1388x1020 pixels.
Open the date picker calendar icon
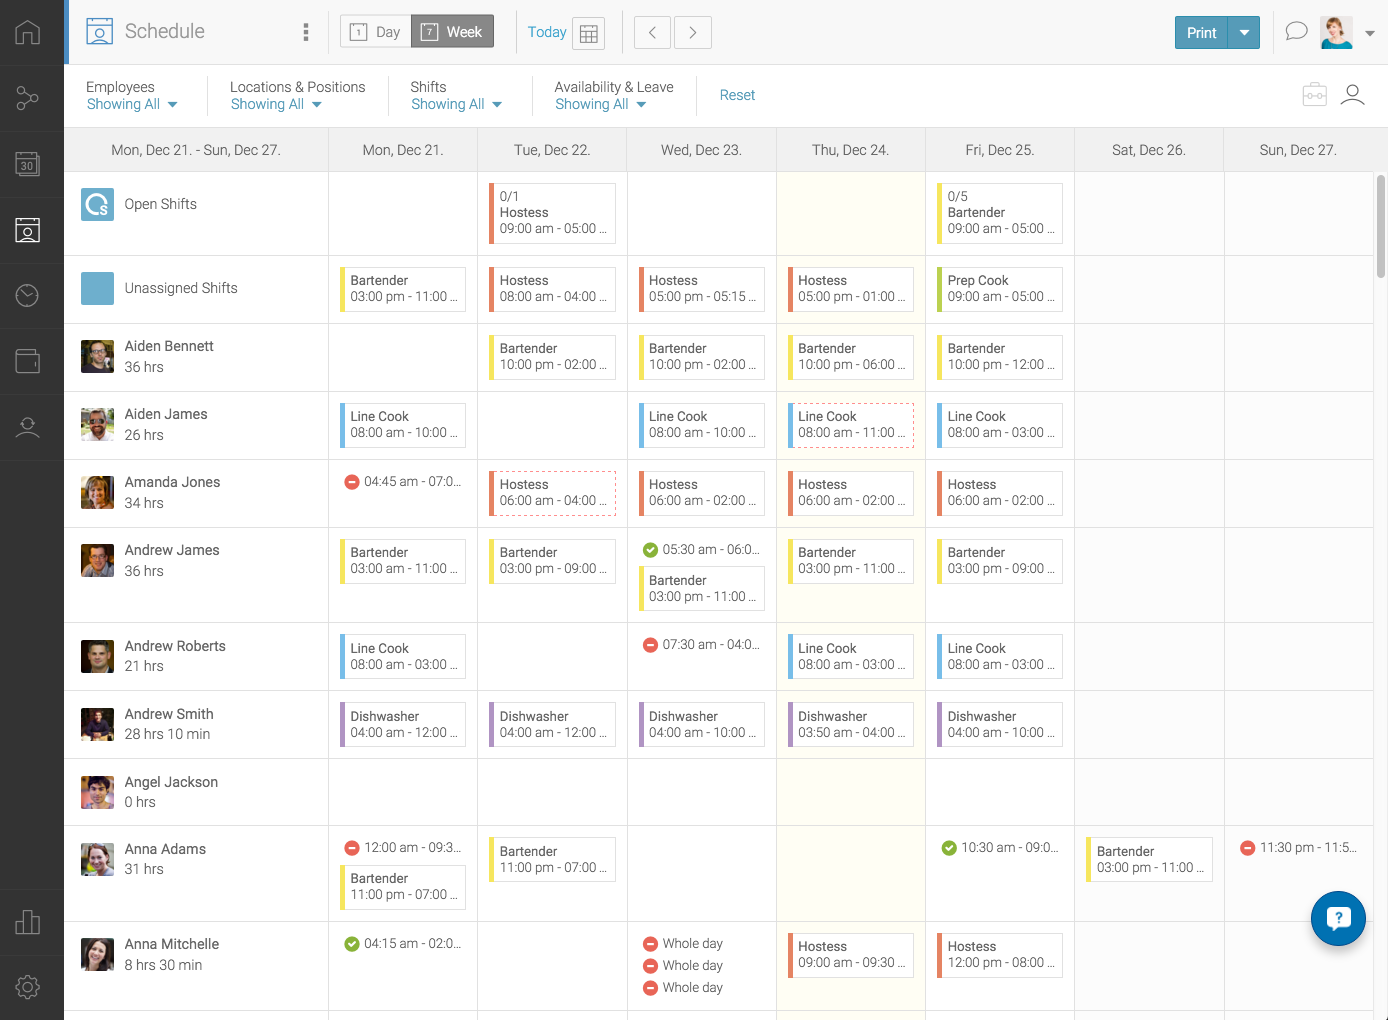tap(589, 33)
